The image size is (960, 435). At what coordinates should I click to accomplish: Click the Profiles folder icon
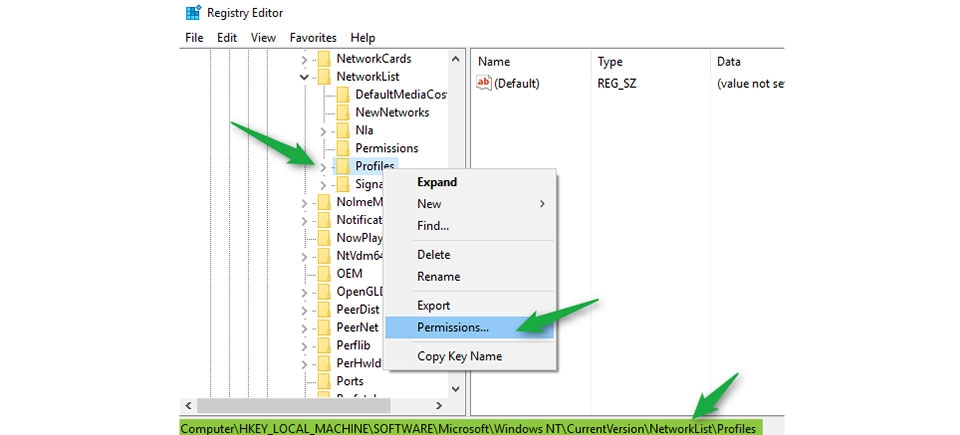343,165
